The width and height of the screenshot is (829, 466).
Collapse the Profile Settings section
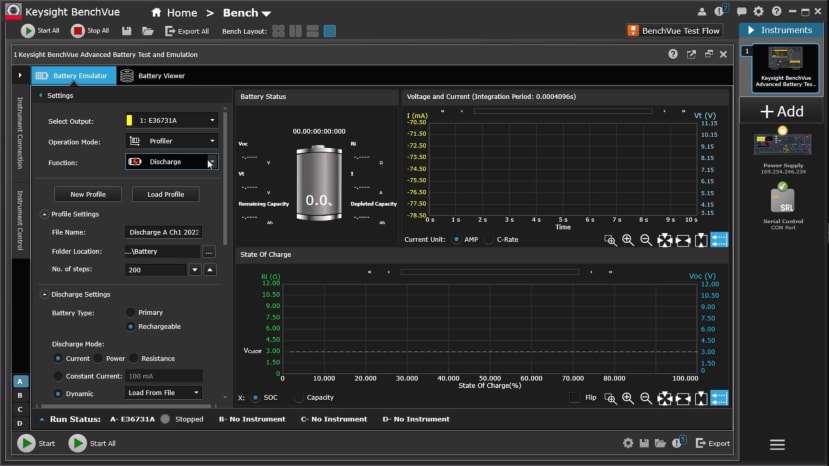pos(44,214)
